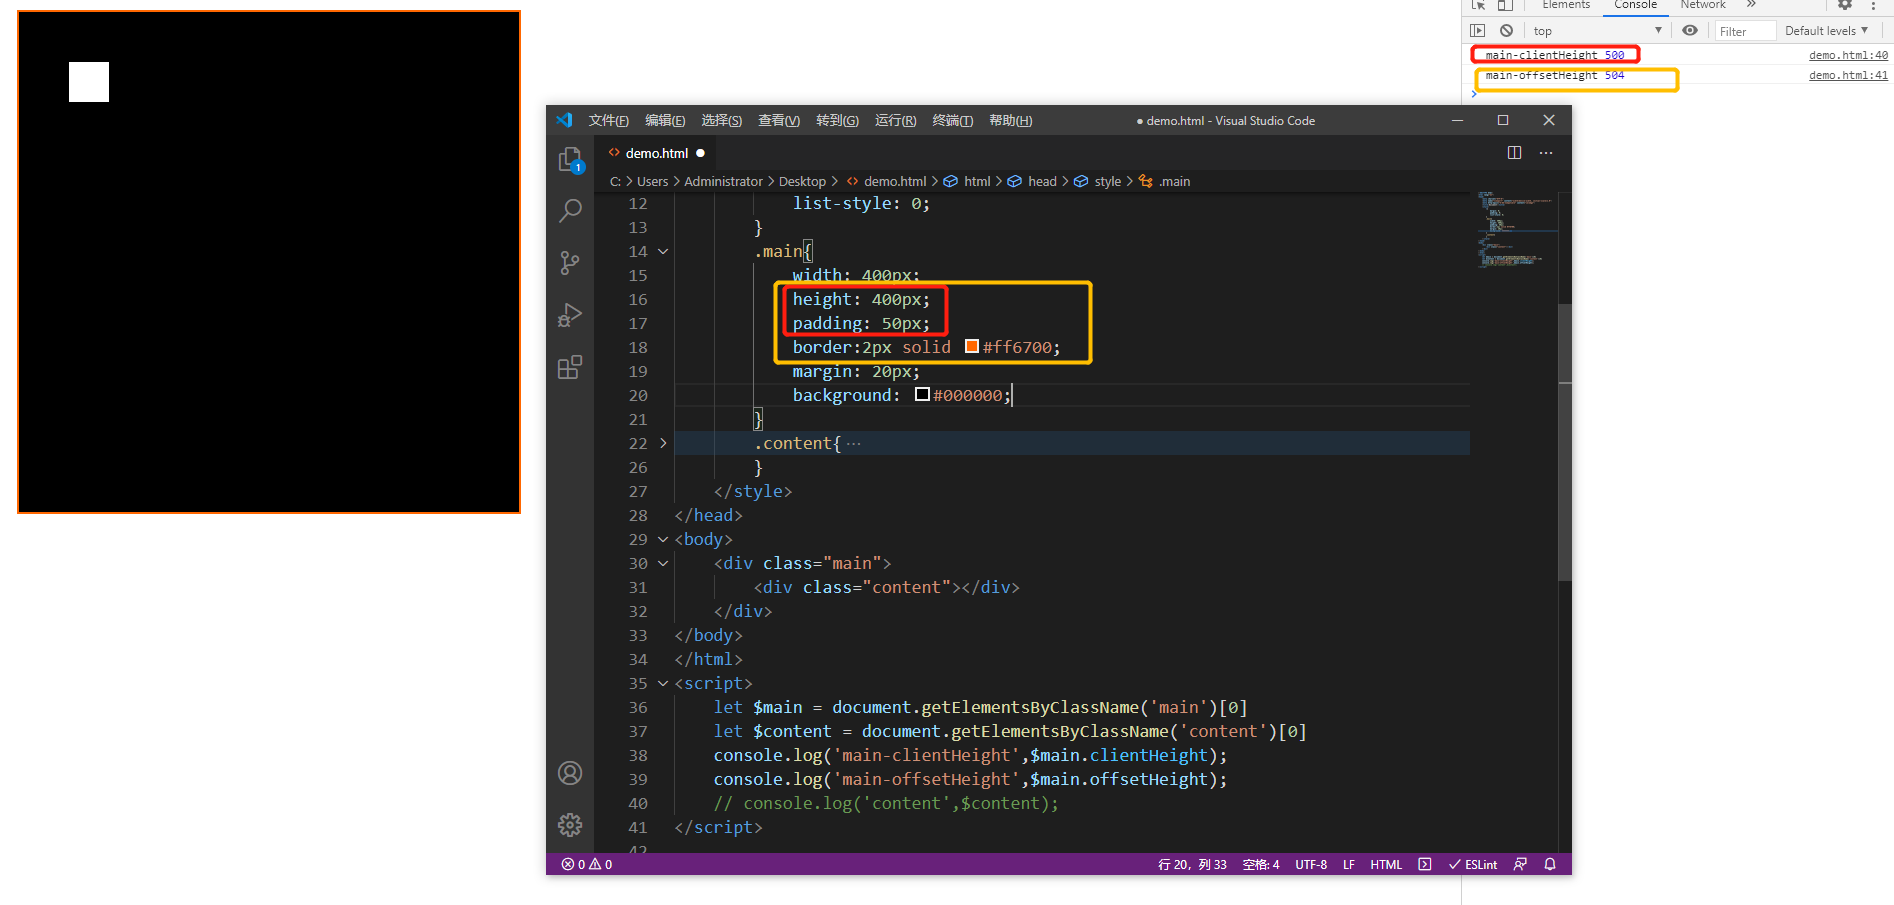Expand the folded .content rule on line 22
The image size is (1894, 905).
[663, 443]
